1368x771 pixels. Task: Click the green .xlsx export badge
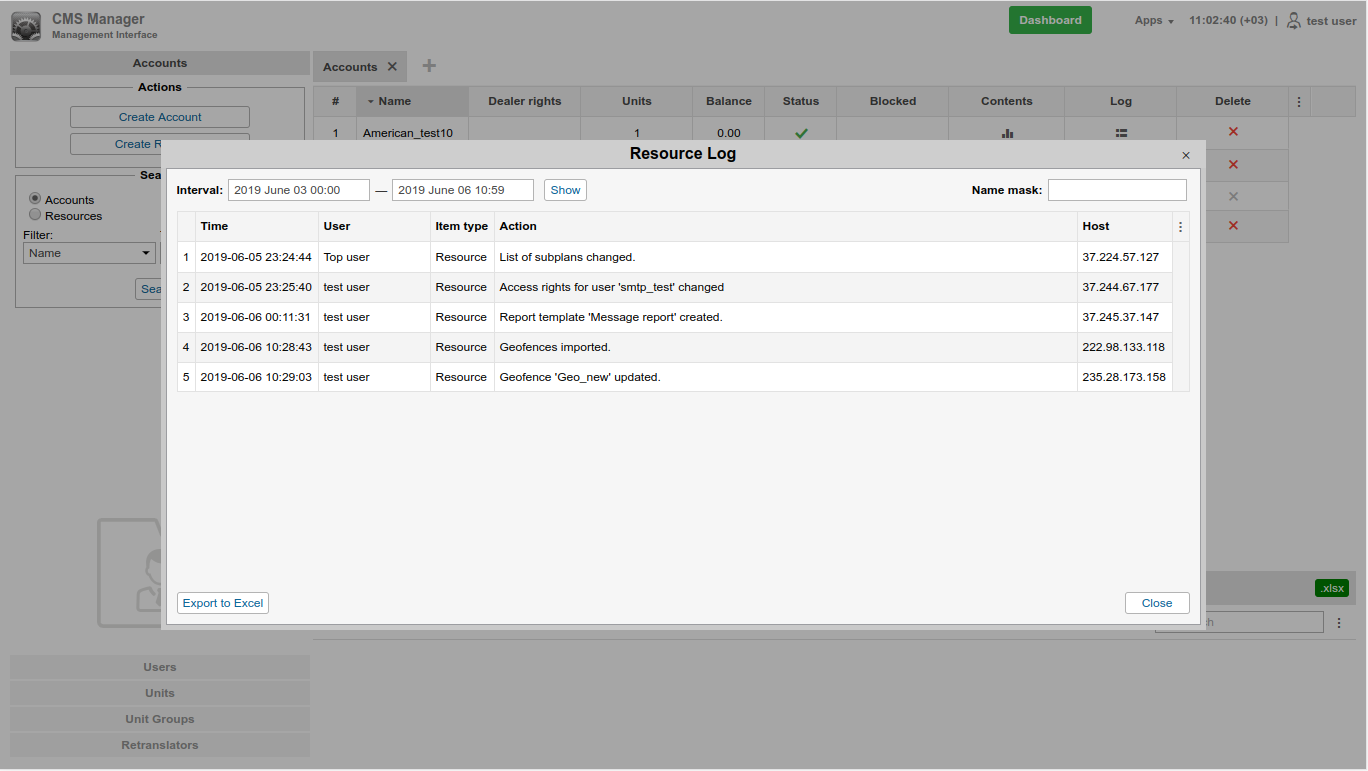[x=1331, y=588]
